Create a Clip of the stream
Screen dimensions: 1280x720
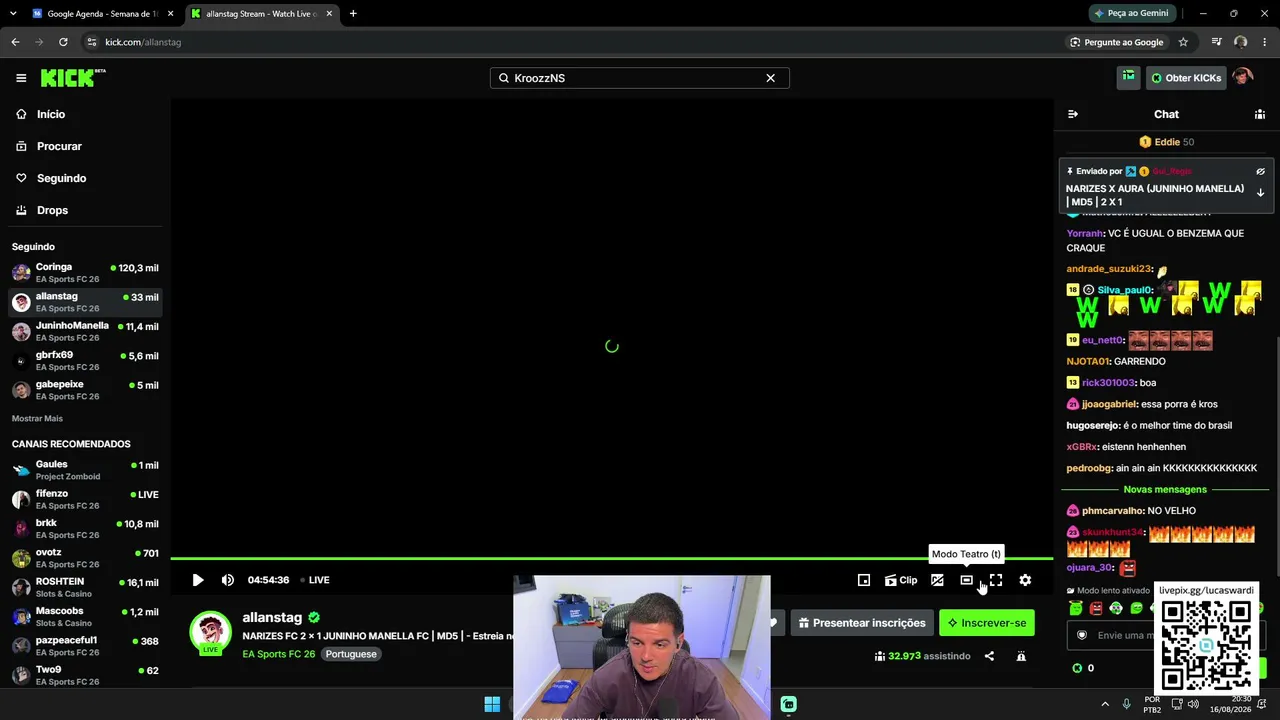tap(901, 580)
